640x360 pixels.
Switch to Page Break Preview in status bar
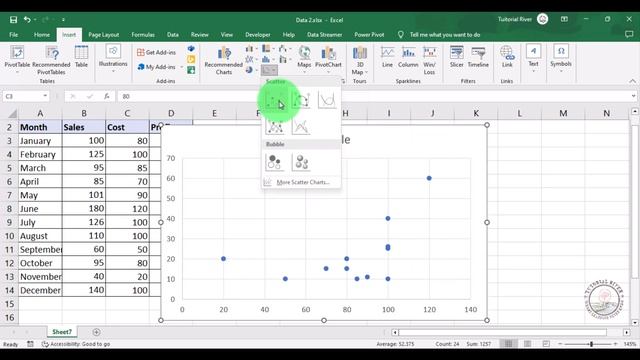(x=546, y=344)
